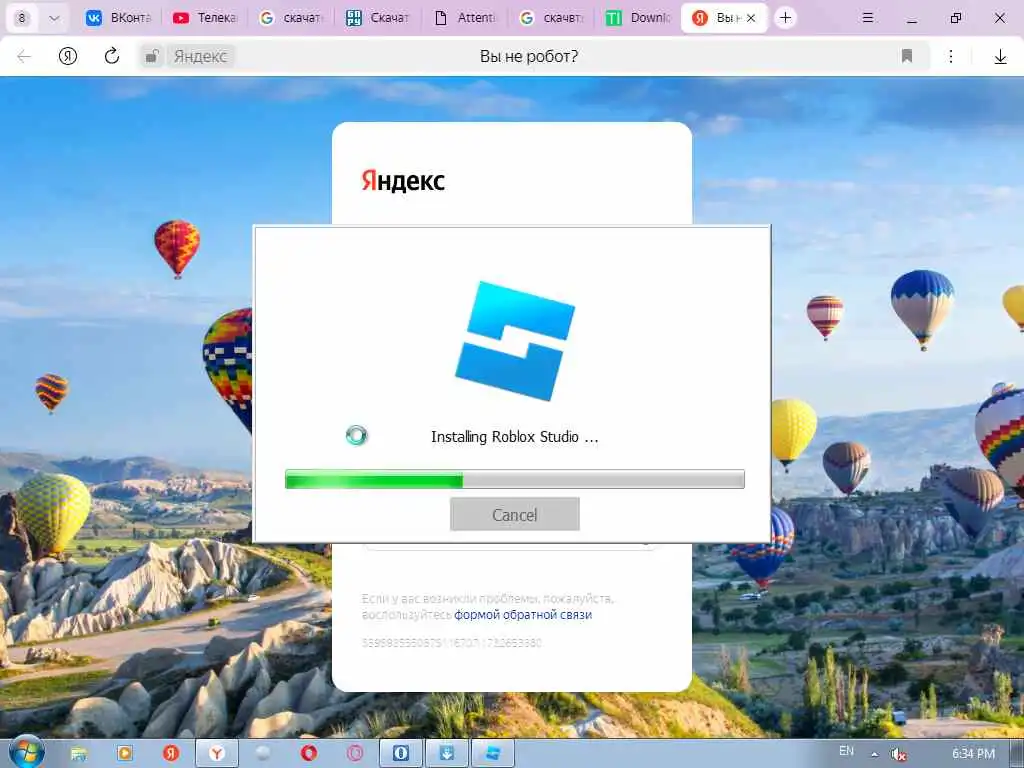This screenshot has width=1024, height=768.
Task: Click the site security lock icon
Action: coord(152,56)
